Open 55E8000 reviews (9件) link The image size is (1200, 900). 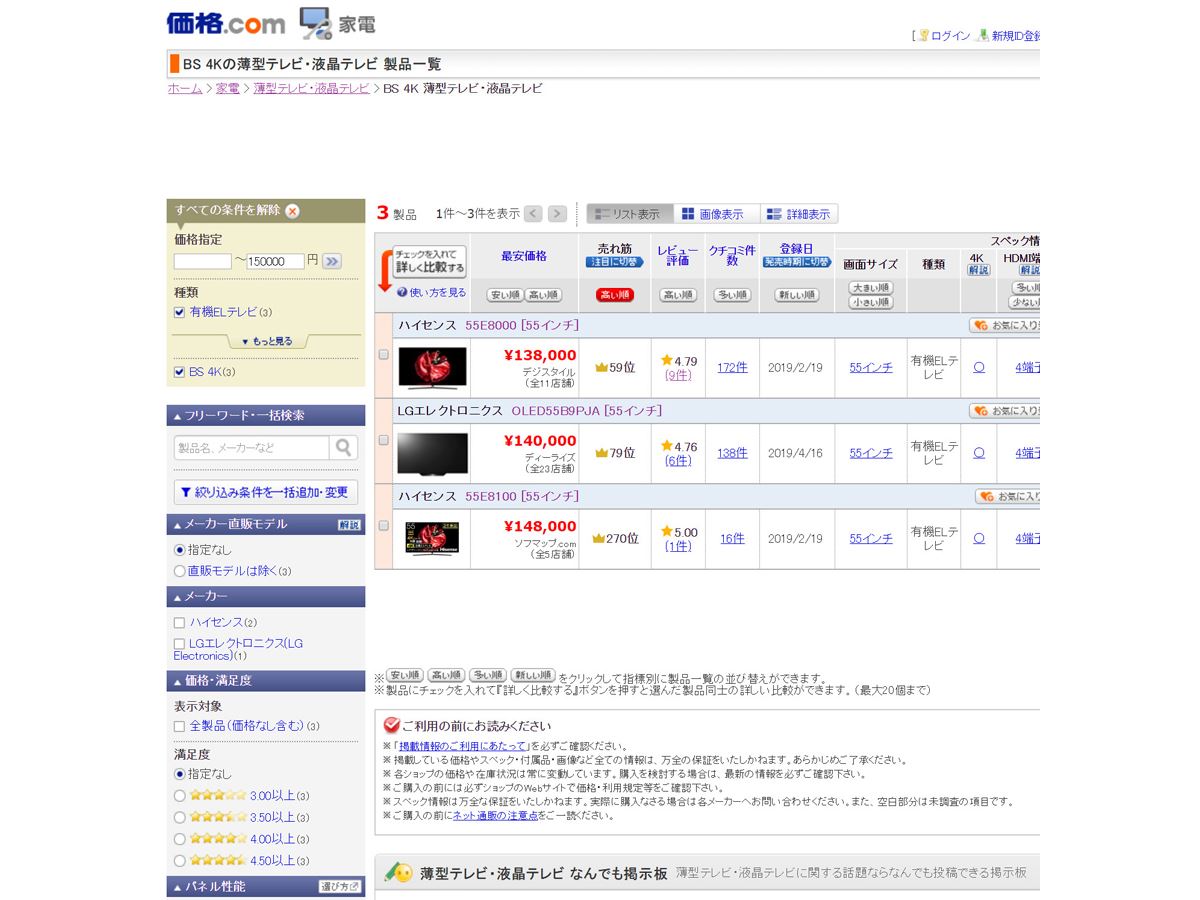pyautogui.click(x=678, y=376)
